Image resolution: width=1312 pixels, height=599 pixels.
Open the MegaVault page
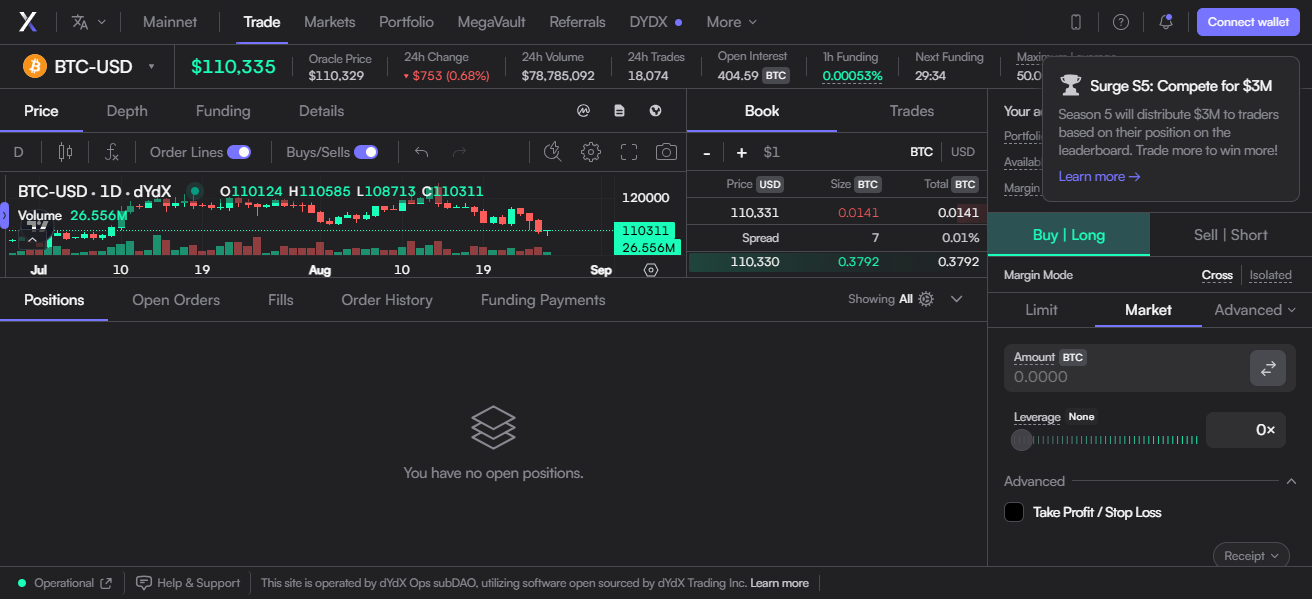pos(492,22)
